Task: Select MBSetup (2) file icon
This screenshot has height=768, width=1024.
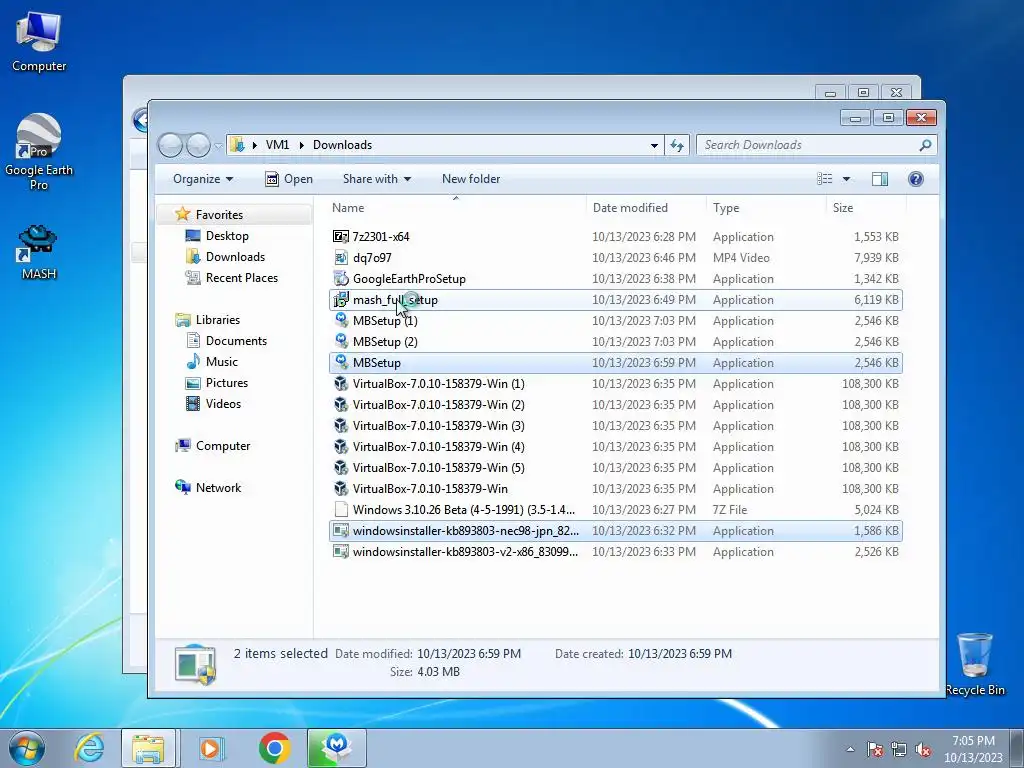Action: [341, 342]
